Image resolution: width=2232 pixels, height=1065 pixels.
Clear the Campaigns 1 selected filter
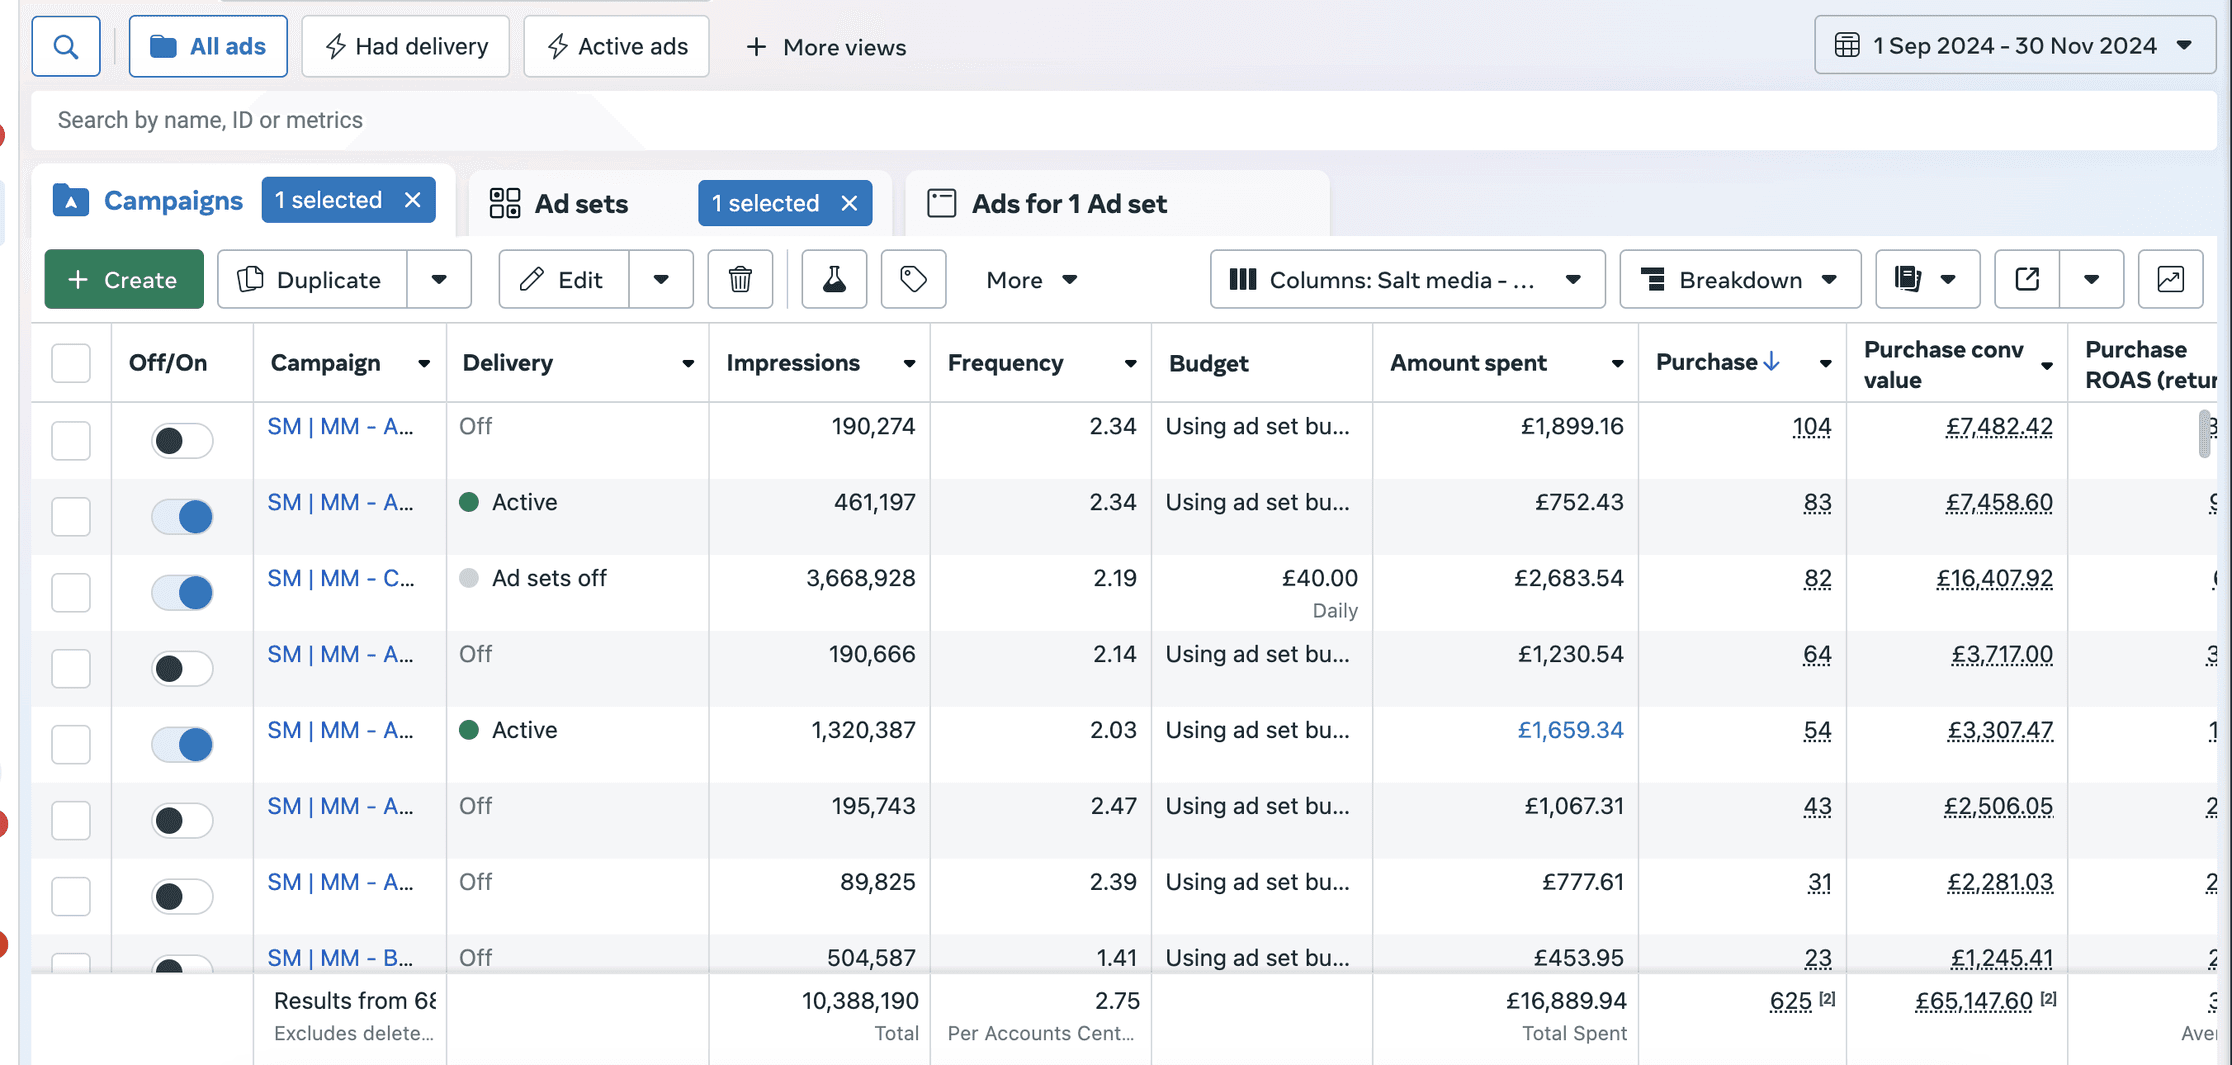click(x=413, y=200)
